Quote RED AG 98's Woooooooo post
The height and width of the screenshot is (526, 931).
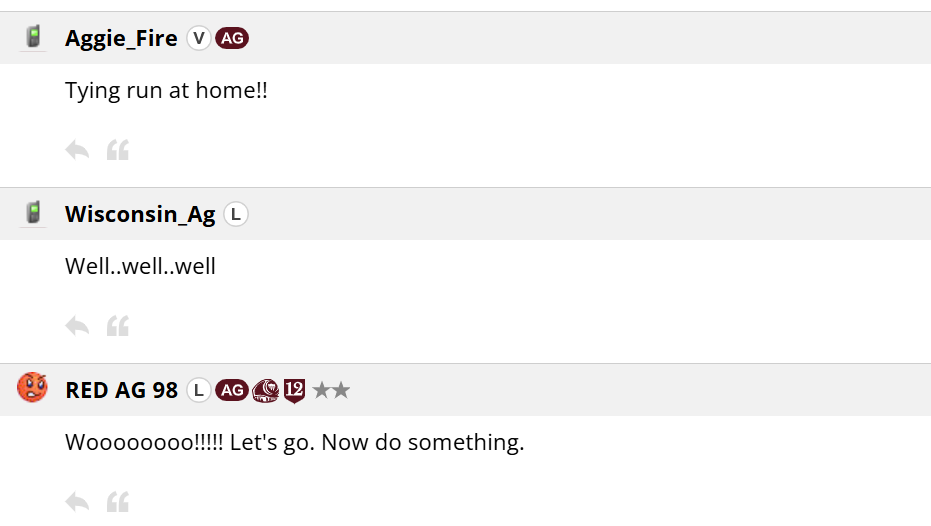[x=118, y=502]
